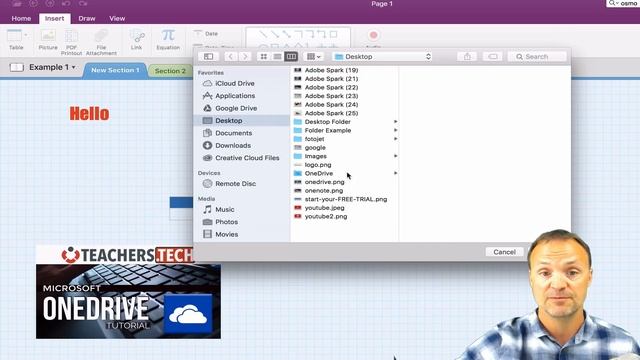
Task: Click the OneNote search box
Action: pyautogui.click(x=623, y=3)
